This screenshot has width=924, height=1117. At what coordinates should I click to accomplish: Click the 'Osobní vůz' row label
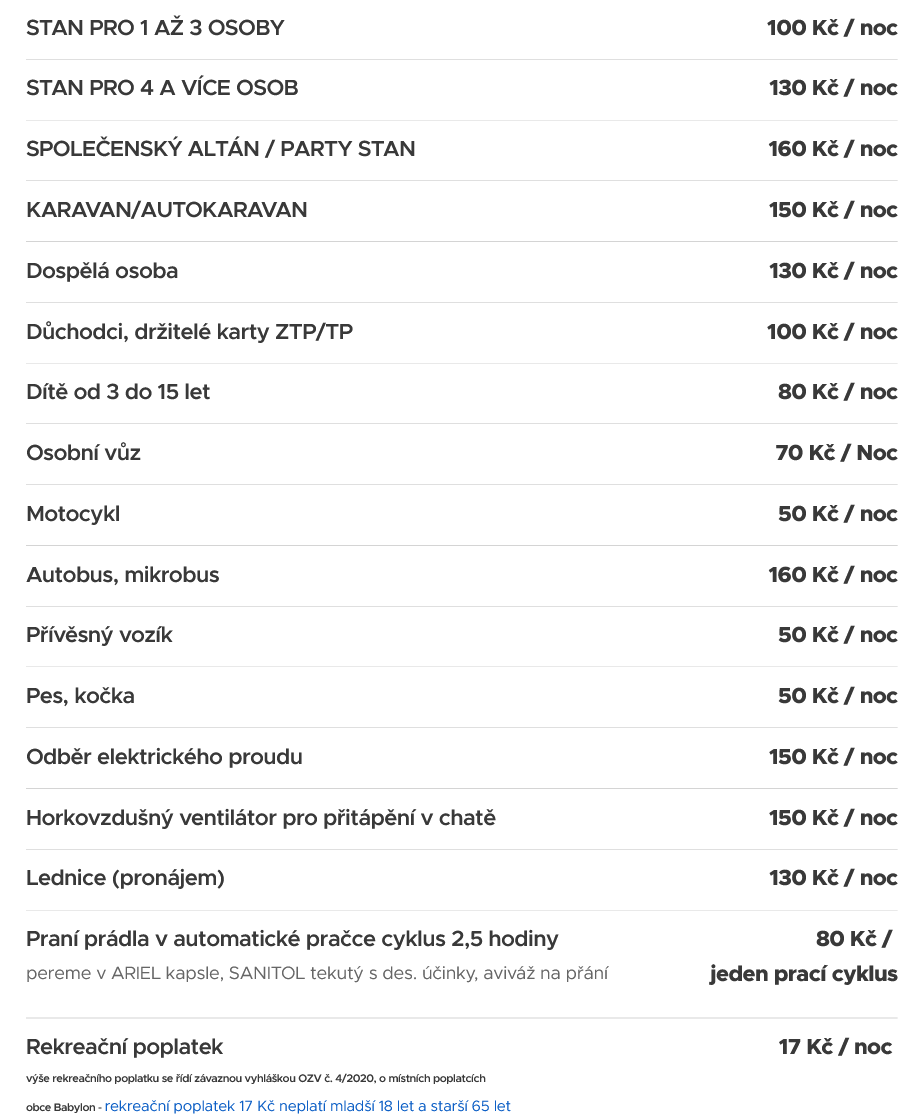point(83,453)
